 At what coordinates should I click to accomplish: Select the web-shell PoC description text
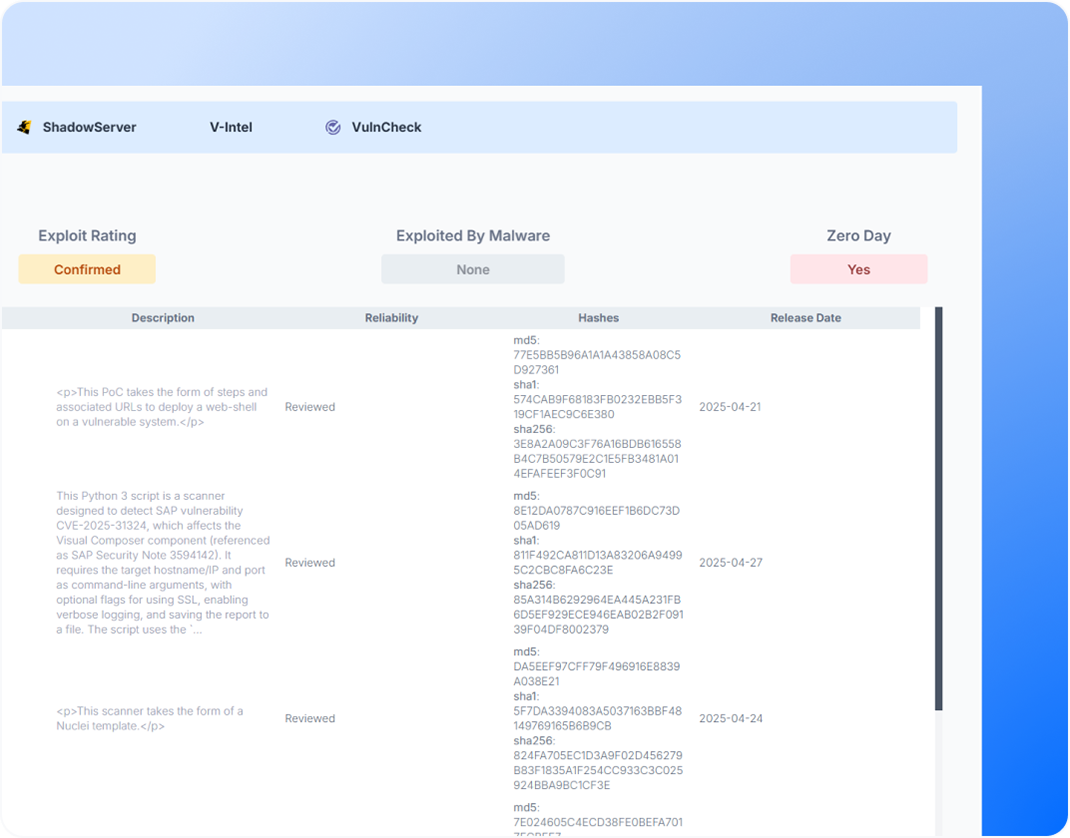coord(162,407)
